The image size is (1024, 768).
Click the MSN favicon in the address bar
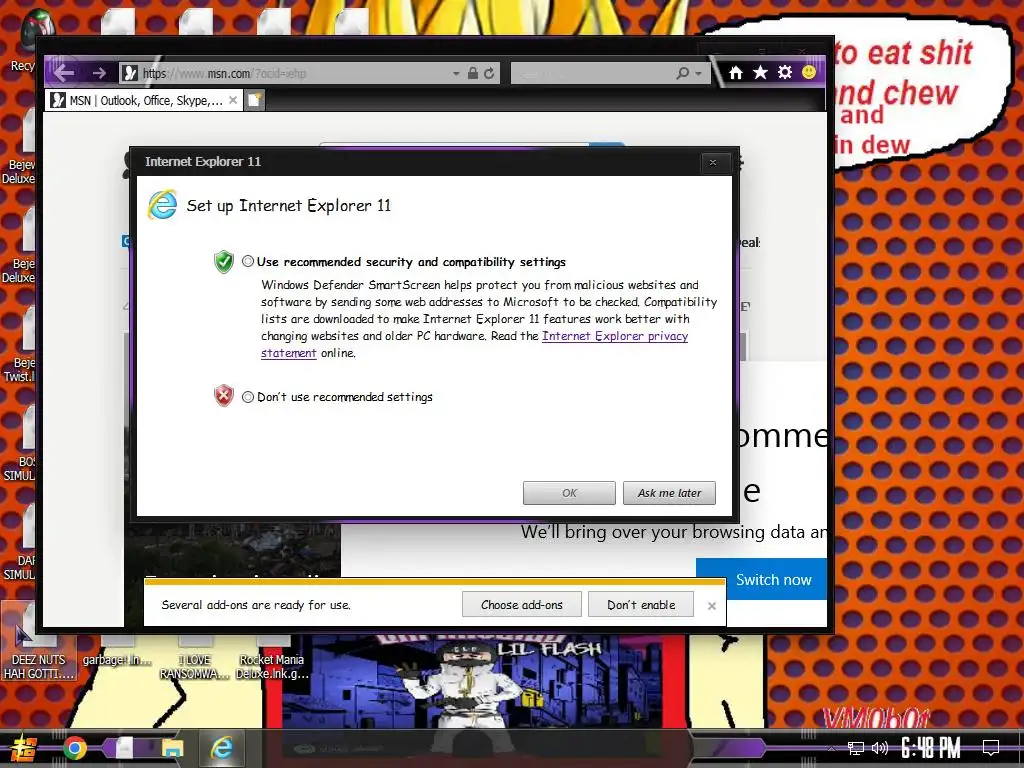pyautogui.click(x=130, y=73)
